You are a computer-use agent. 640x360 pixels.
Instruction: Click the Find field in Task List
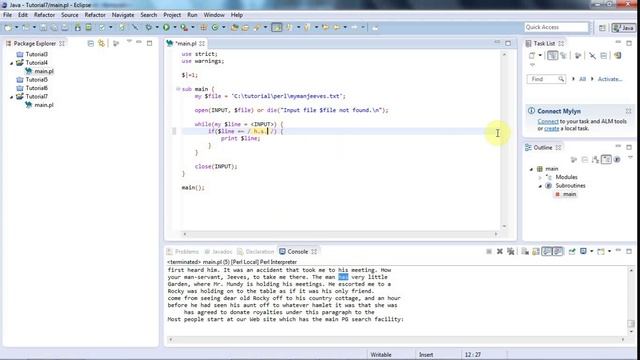pos(546,79)
